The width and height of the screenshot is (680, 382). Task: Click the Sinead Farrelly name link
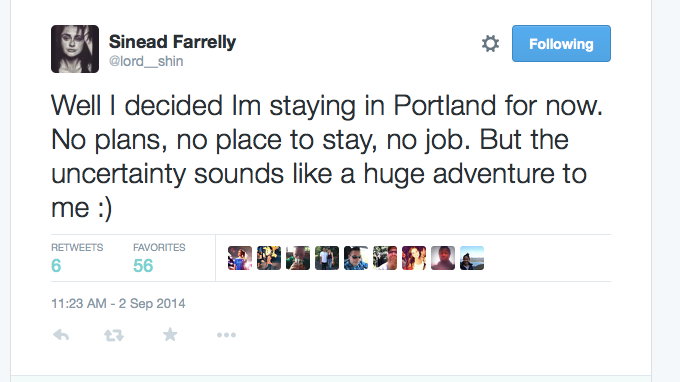172,42
